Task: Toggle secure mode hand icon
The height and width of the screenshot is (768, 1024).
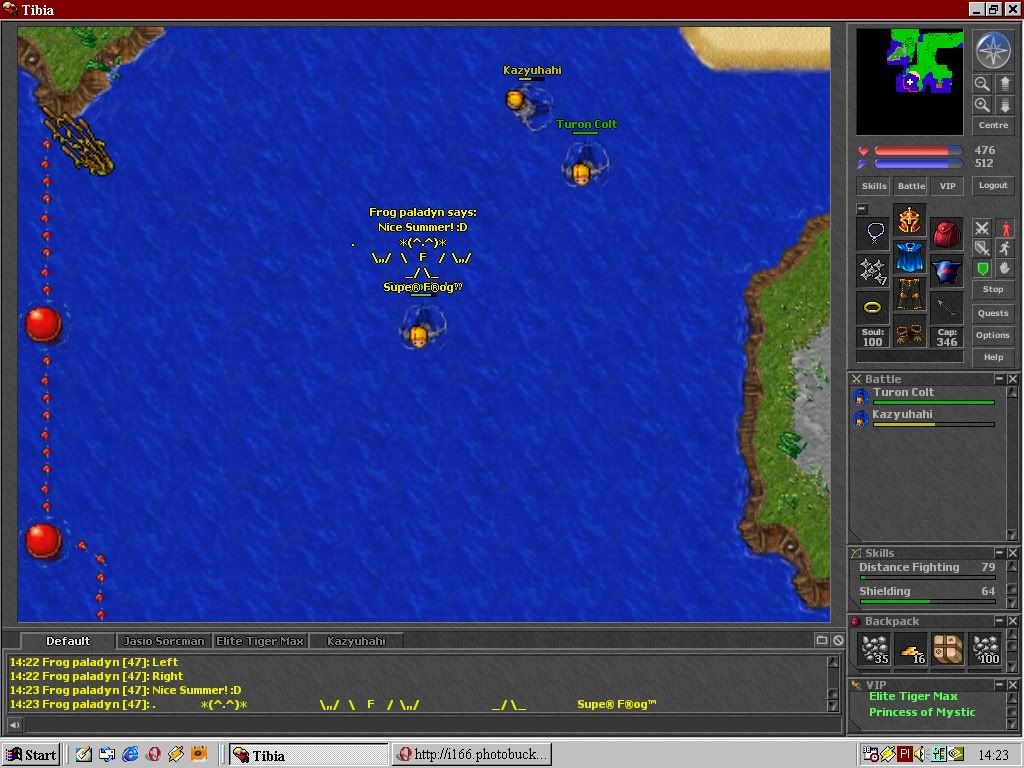Action: [1005, 268]
